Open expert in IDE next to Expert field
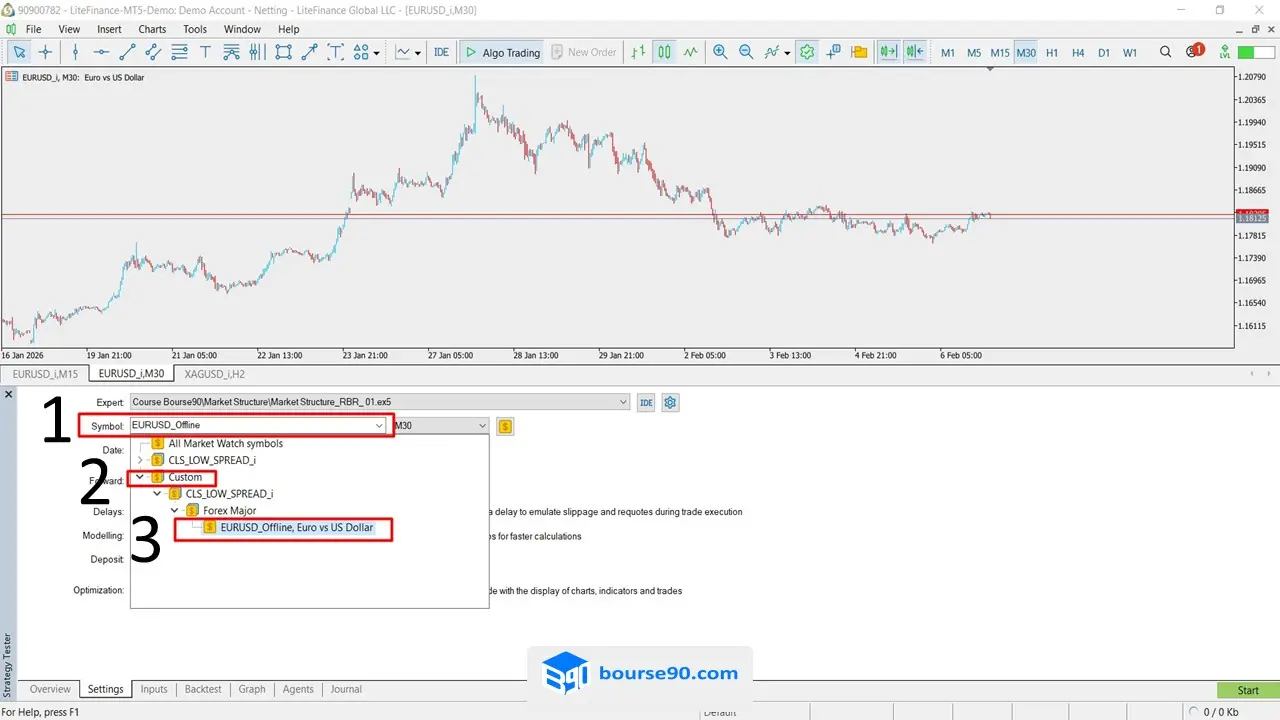The width and height of the screenshot is (1280, 720). point(646,402)
